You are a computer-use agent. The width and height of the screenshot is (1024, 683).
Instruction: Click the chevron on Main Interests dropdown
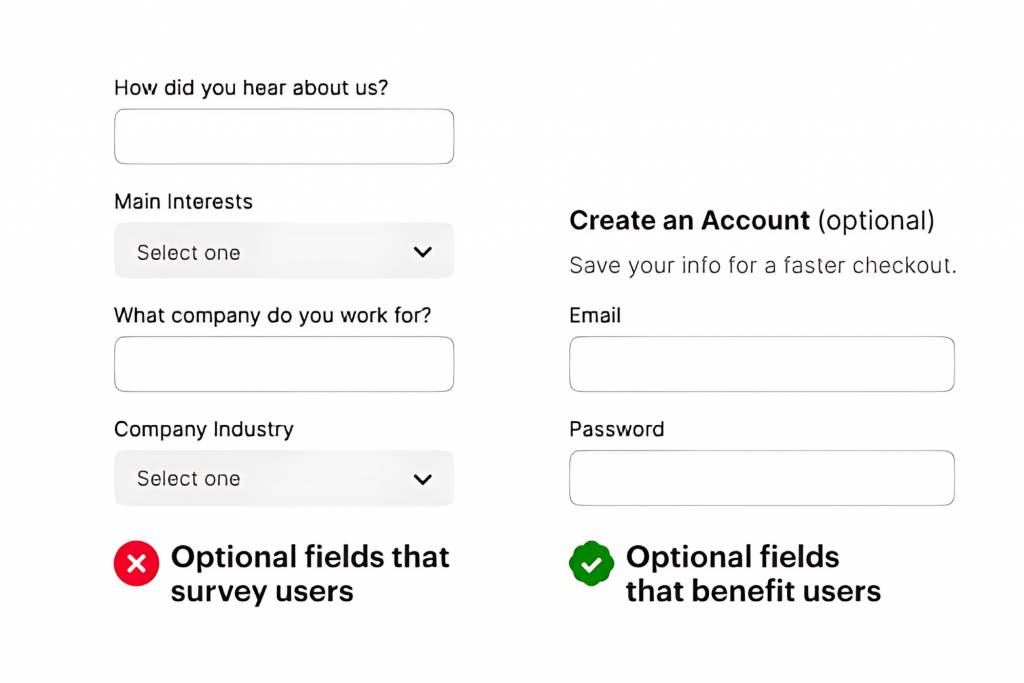click(422, 251)
